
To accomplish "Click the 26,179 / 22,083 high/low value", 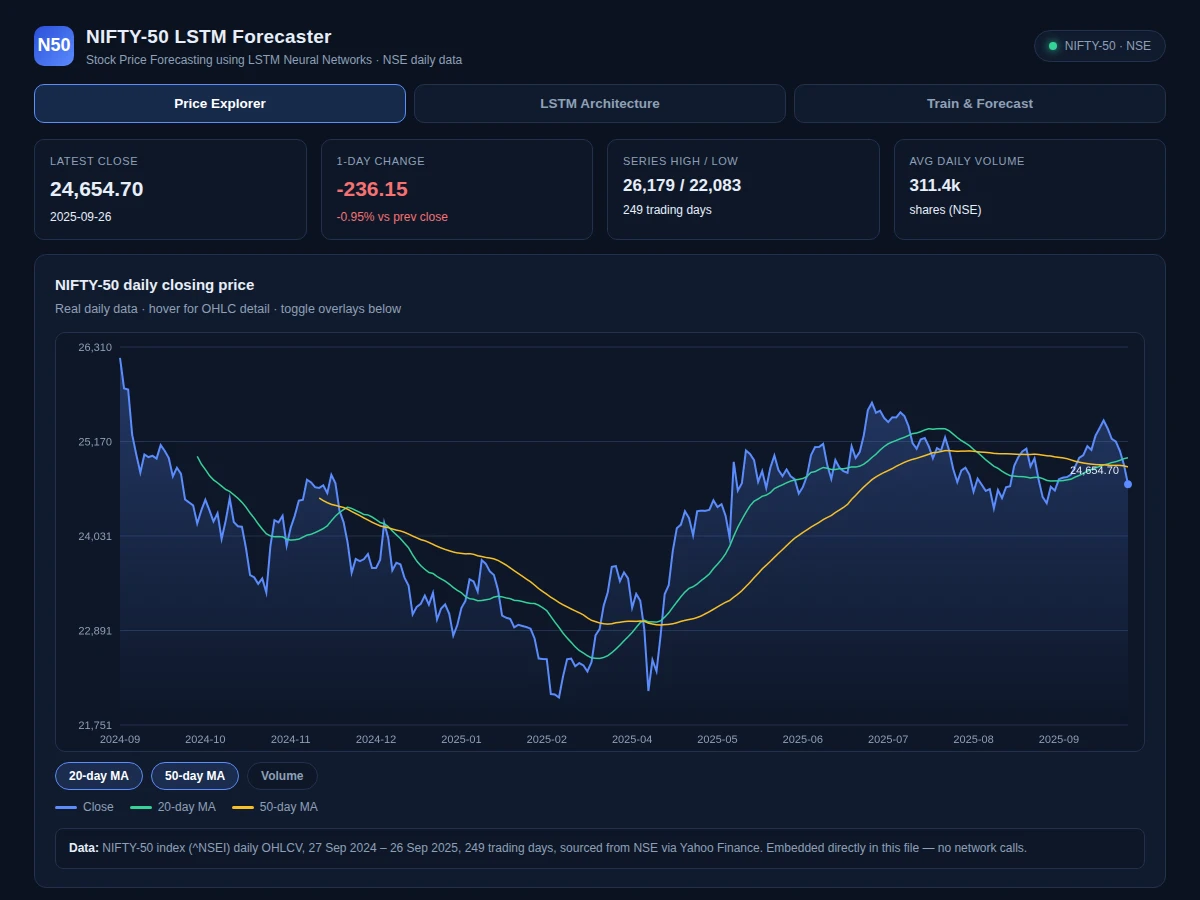I will 682,185.
